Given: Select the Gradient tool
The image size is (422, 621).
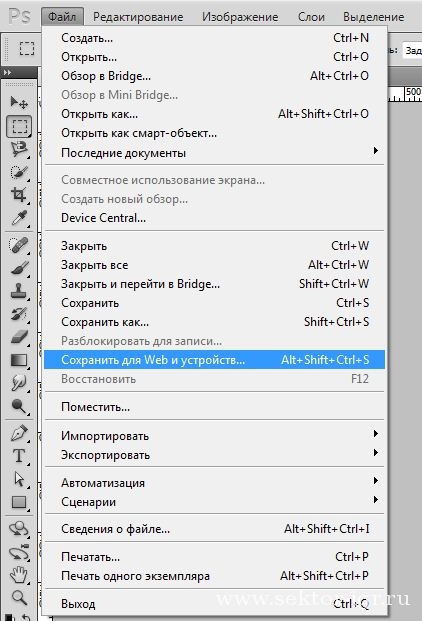Looking at the screenshot, I should [19, 360].
